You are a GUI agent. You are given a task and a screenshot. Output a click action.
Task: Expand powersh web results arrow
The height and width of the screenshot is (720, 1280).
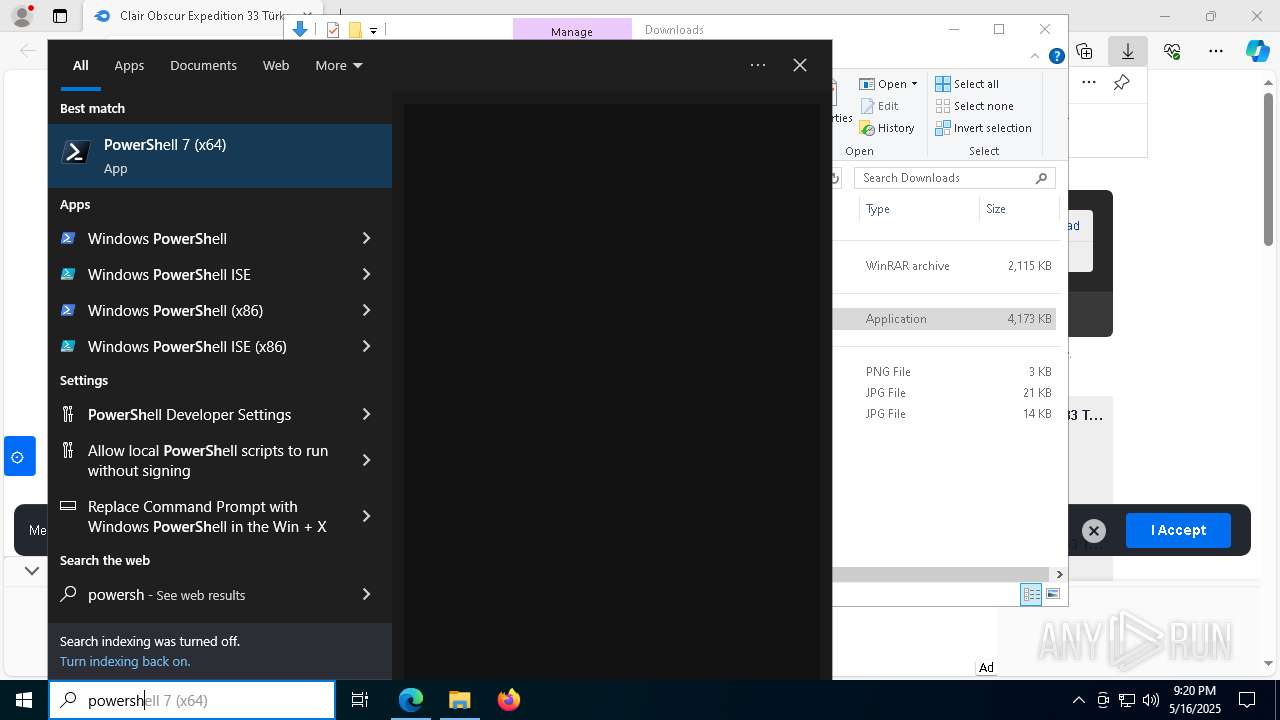pos(366,594)
